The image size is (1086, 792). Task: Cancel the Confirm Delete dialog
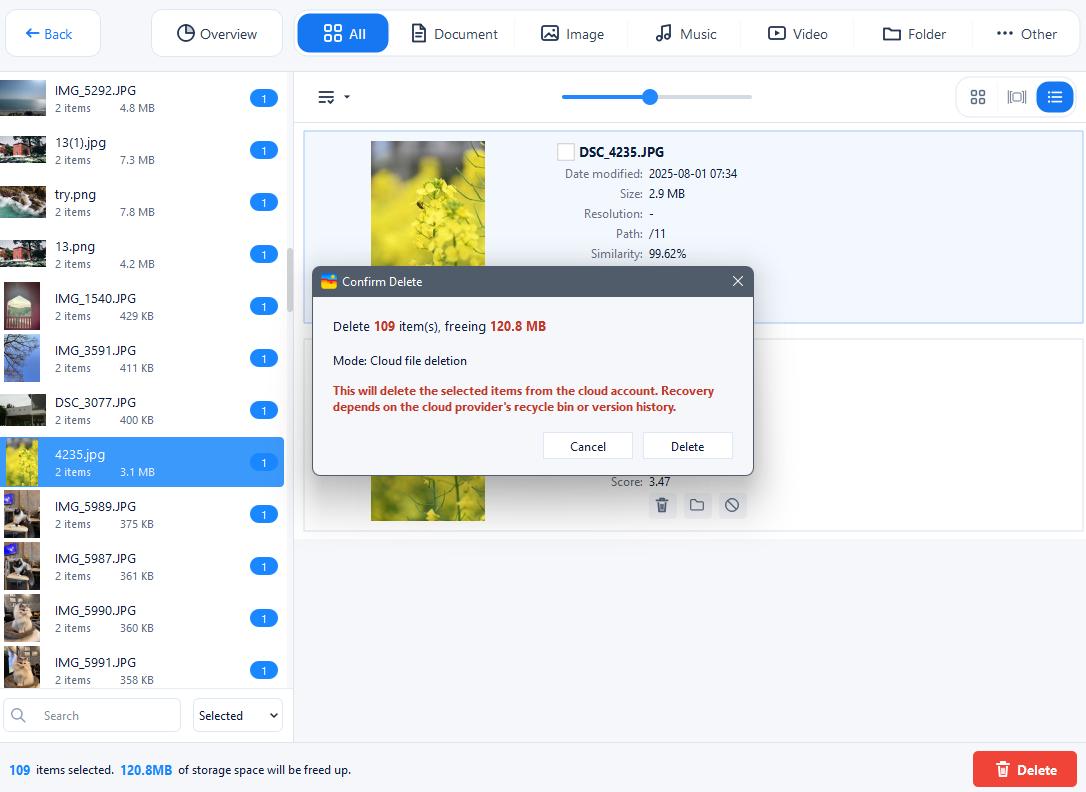tap(587, 447)
